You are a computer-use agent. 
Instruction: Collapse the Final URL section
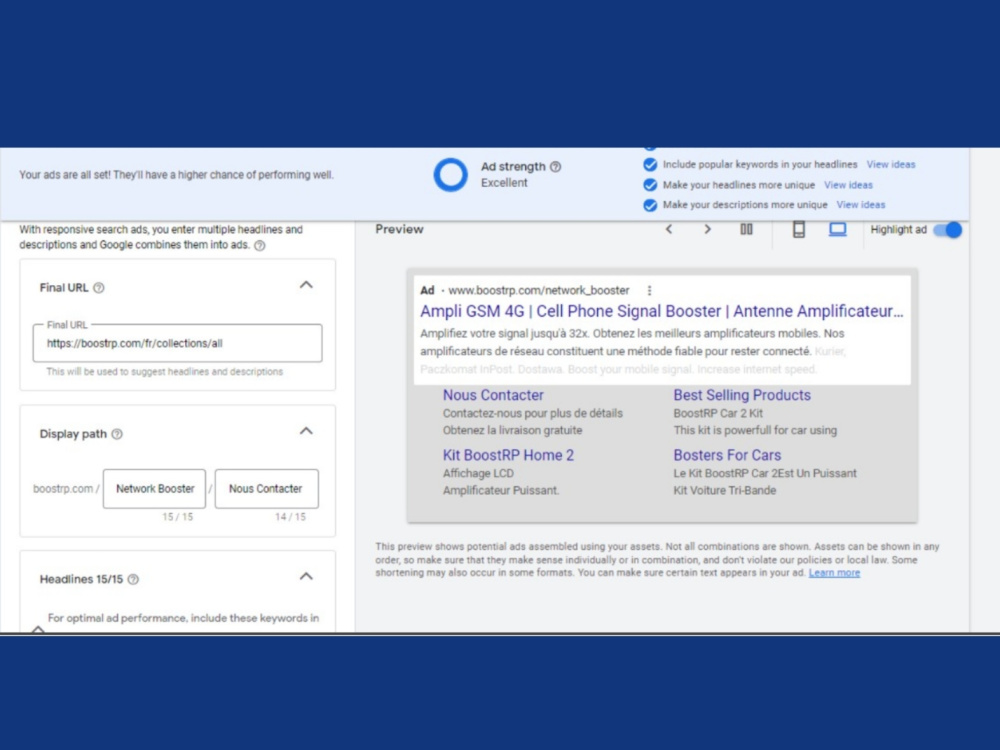tap(306, 285)
